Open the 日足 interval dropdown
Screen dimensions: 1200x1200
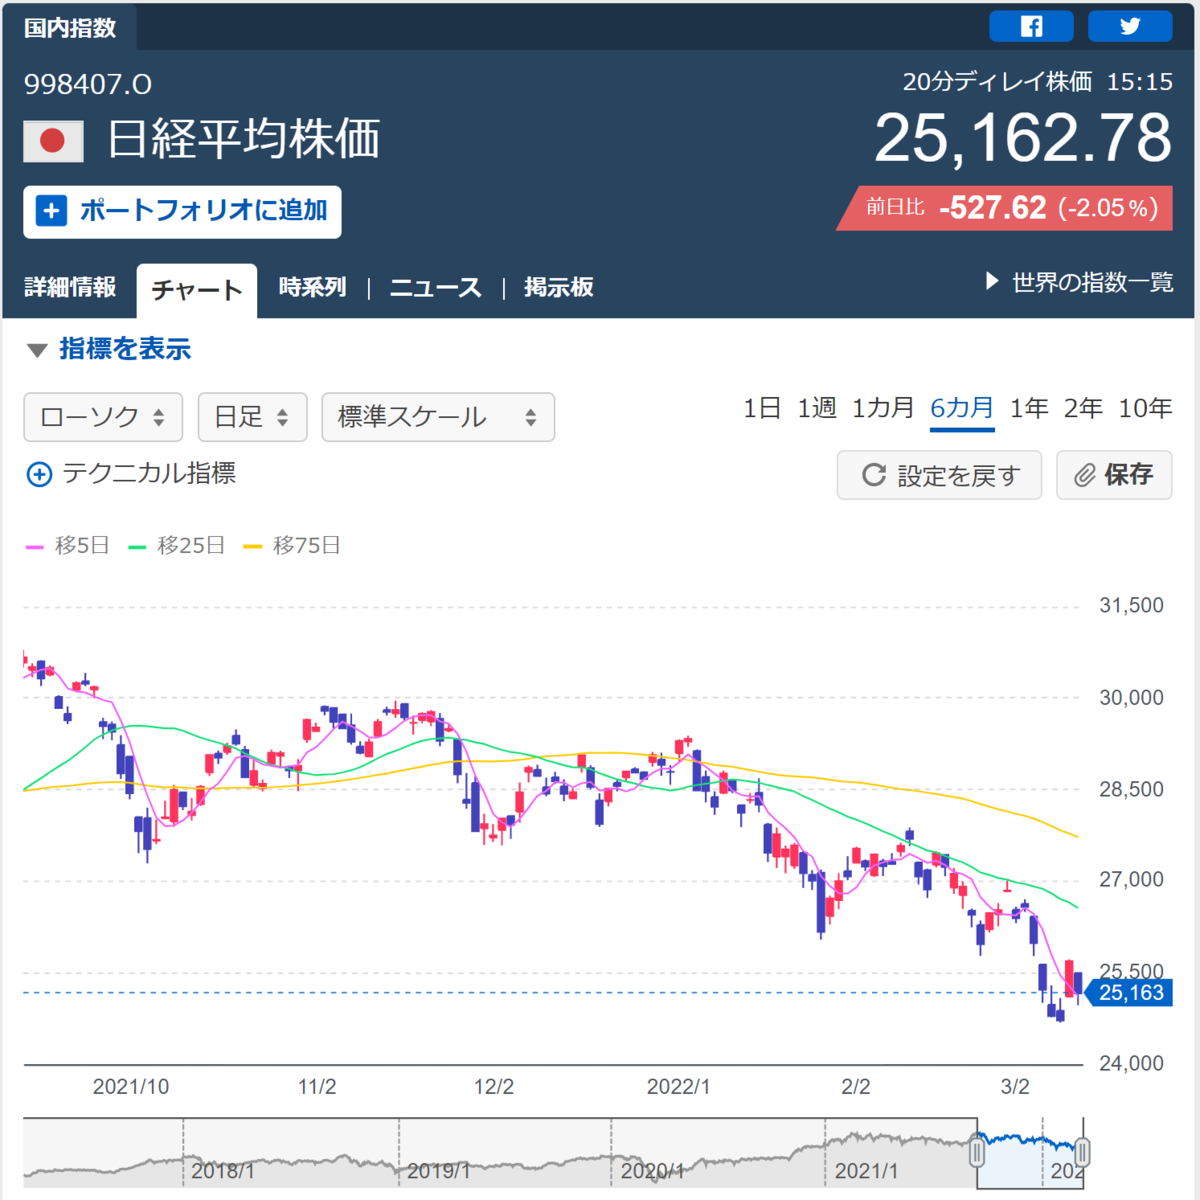pyautogui.click(x=251, y=417)
